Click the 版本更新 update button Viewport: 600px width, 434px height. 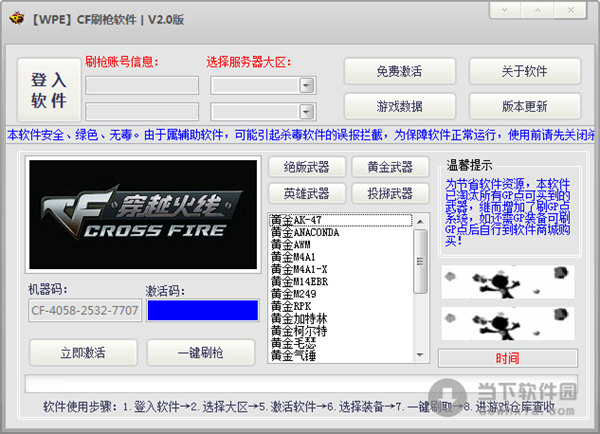525,106
